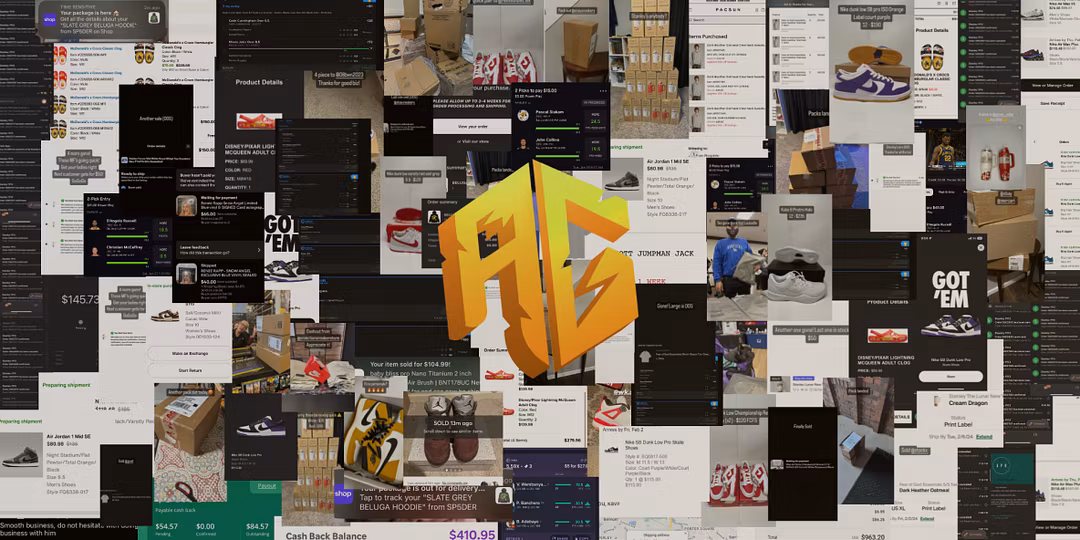Click the 'View your order' button
The height and width of the screenshot is (540, 1080).
pyautogui.click(x=472, y=126)
